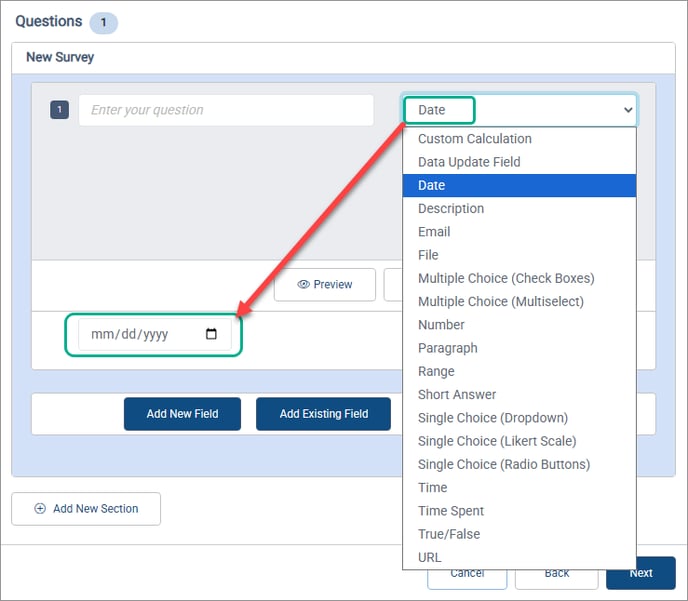Viewport: 688px width, 601px height.
Task: Click the mm/dd/yyyy date input
Action: tap(140, 335)
